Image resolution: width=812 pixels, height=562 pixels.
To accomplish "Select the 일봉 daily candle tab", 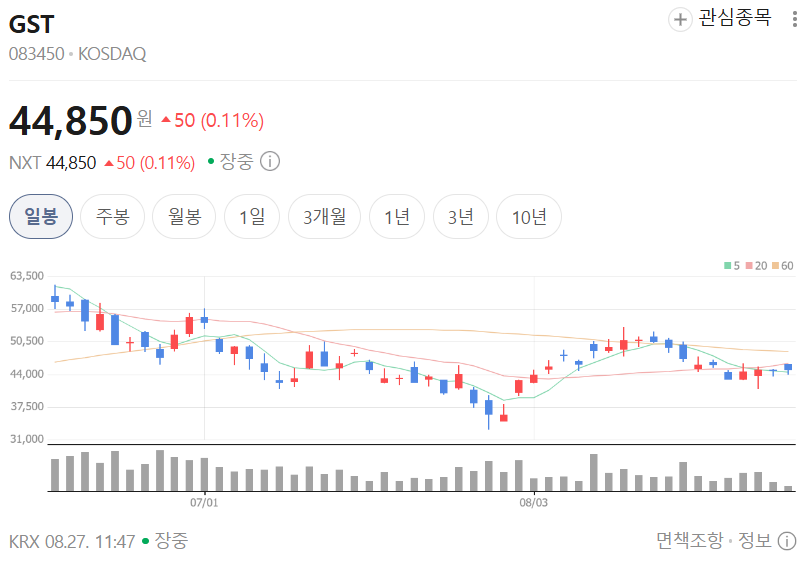I will (41, 217).
